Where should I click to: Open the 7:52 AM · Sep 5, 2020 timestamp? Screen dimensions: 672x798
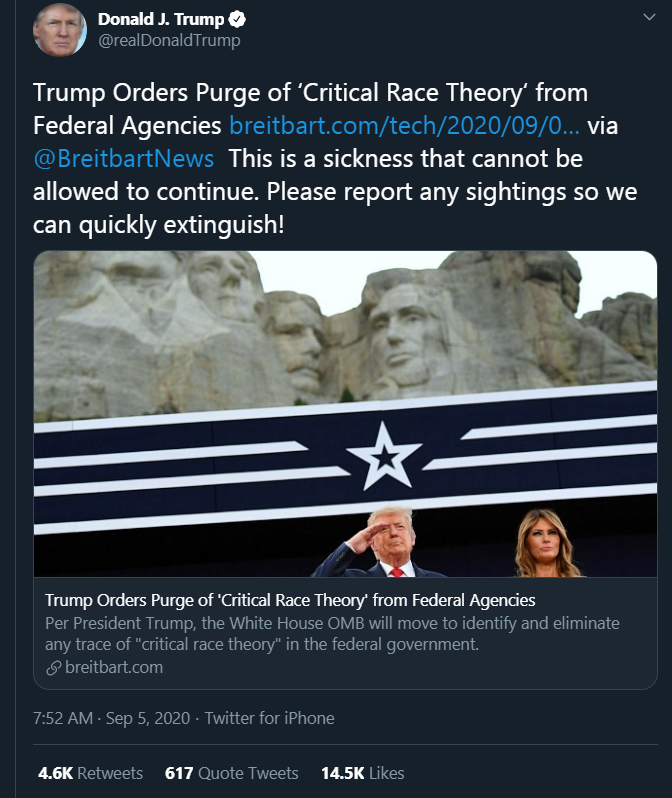click(111, 718)
